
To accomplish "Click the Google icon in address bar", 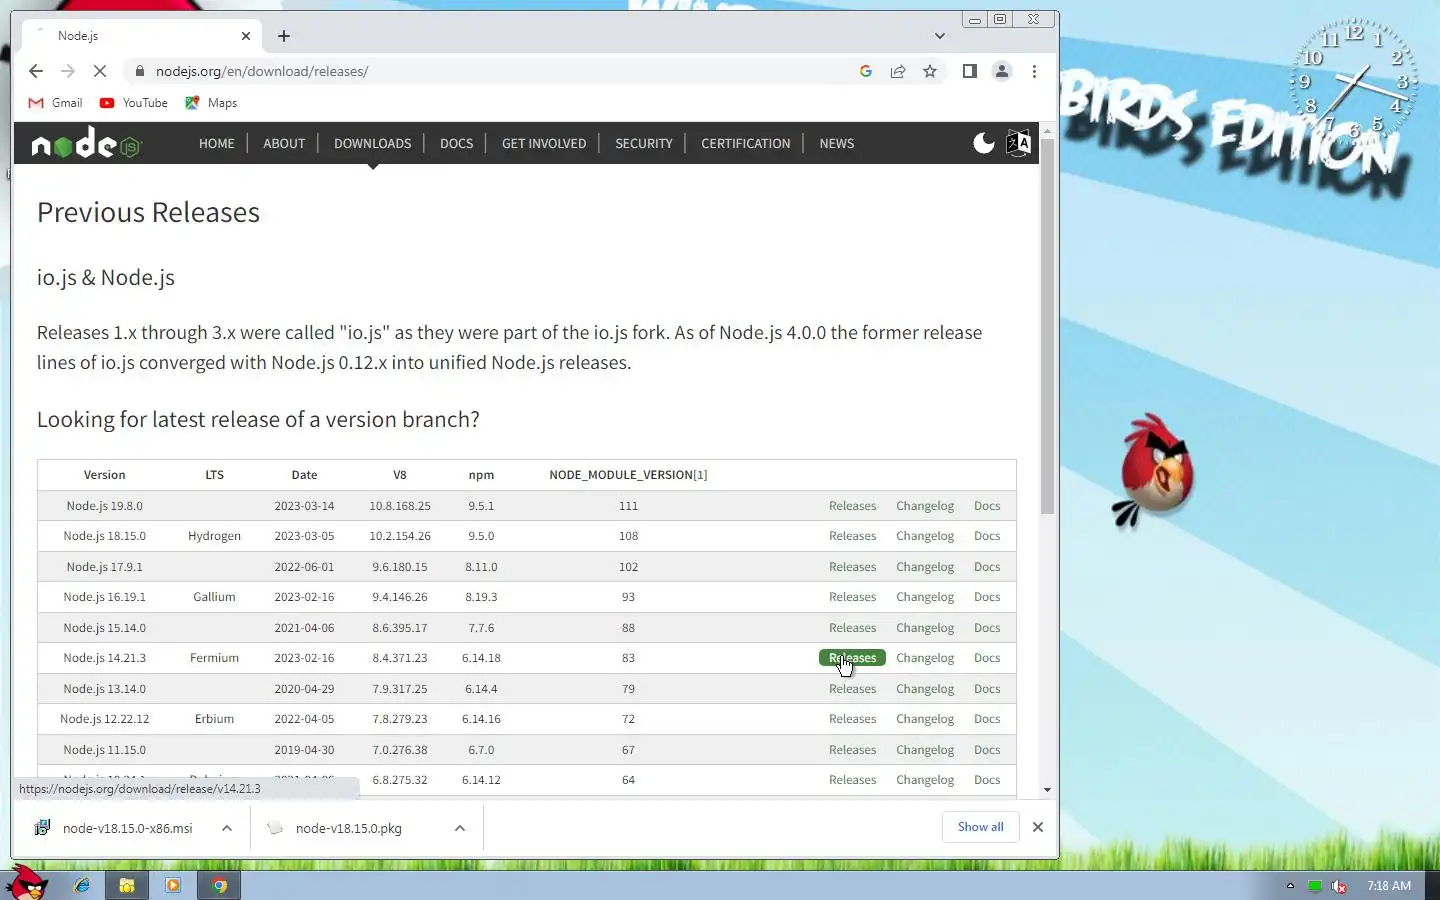I will pos(866,71).
